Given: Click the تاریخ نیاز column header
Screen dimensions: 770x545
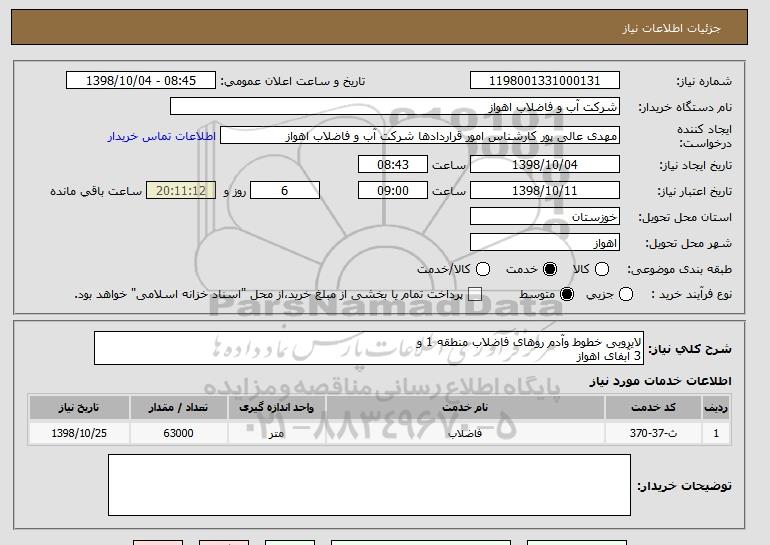Looking at the screenshot, I should 79,407.
